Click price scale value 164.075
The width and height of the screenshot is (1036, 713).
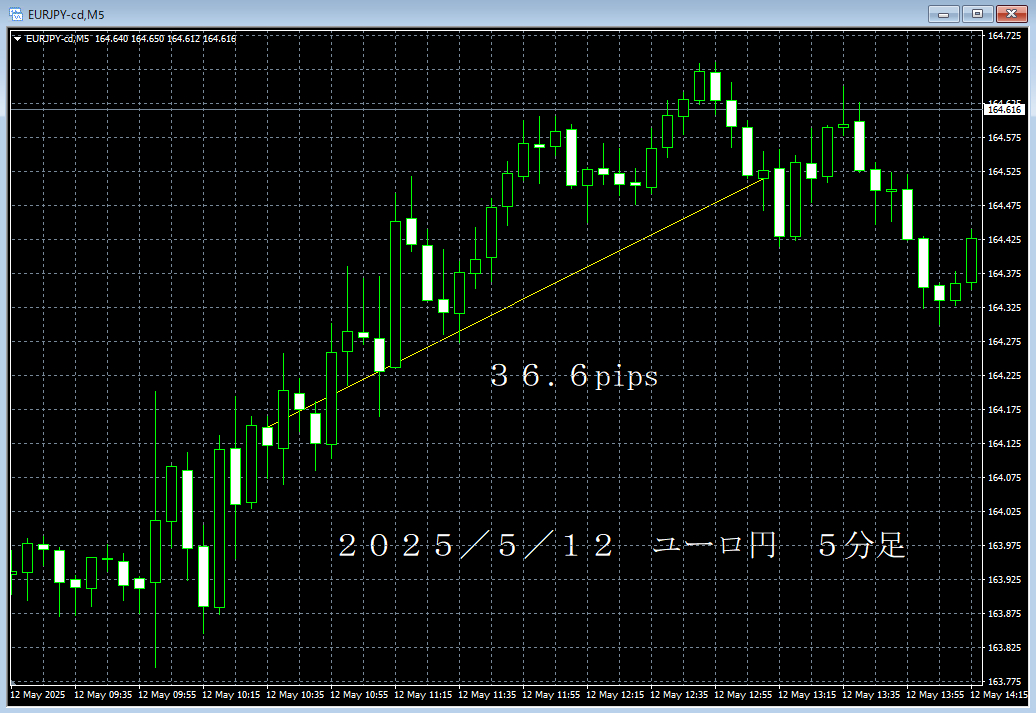(x=1004, y=478)
